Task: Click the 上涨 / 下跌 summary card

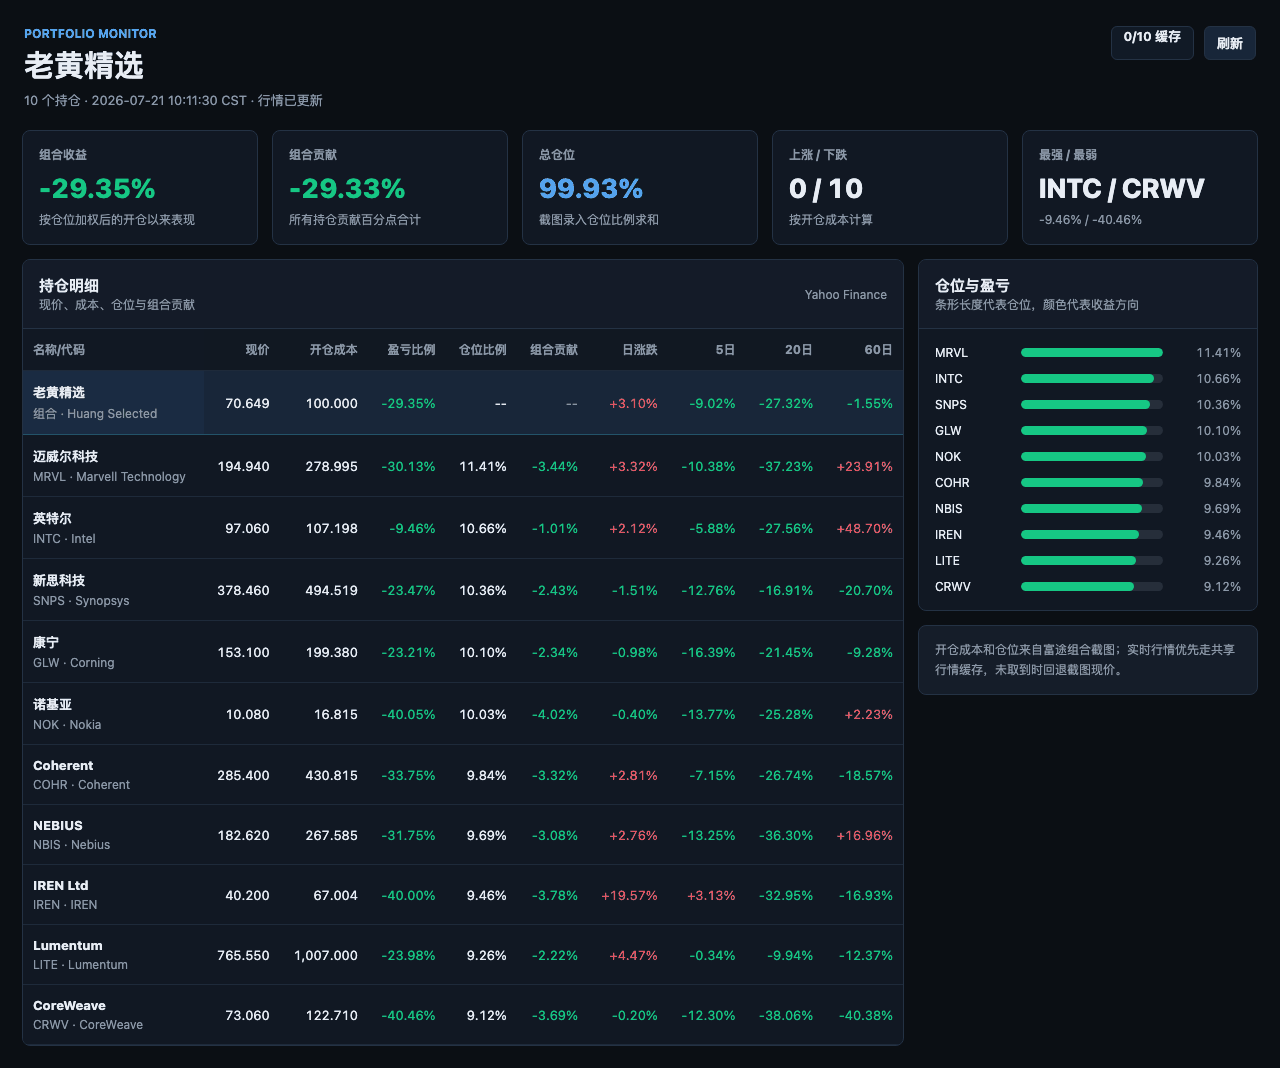Action: [x=890, y=187]
